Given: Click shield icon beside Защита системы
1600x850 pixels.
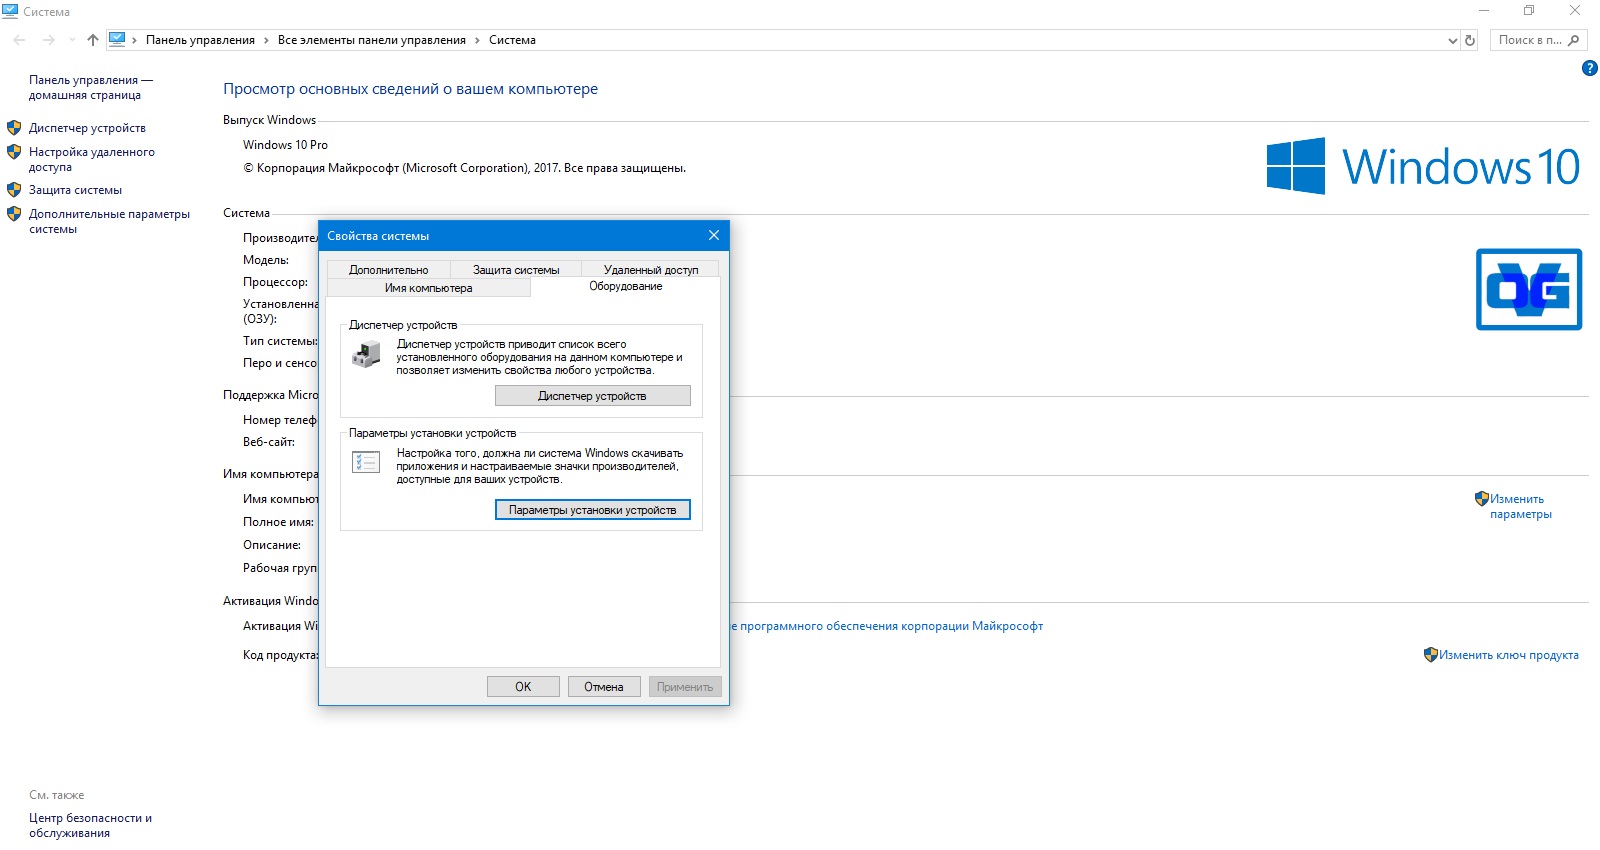Looking at the screenshot, I should click(x=14, y=189).
